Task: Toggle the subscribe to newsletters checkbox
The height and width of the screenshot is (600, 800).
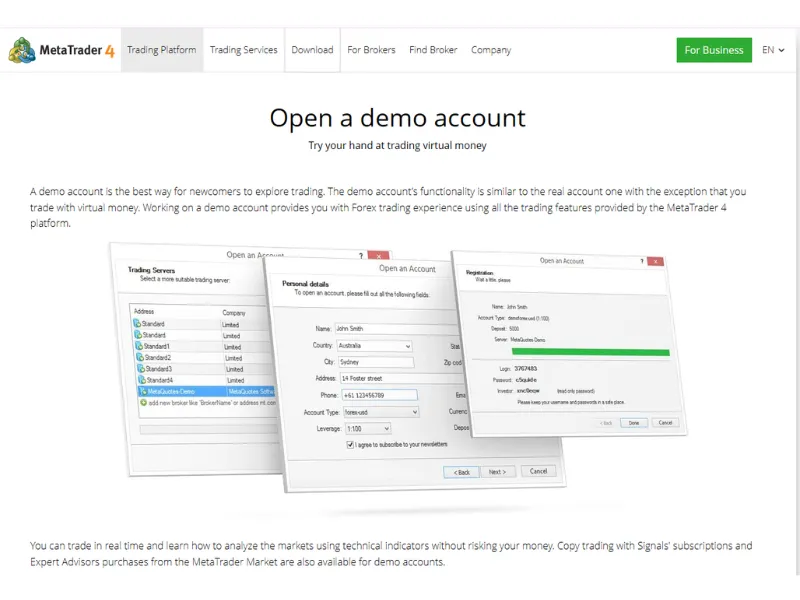Action: [x=350, y=445]
